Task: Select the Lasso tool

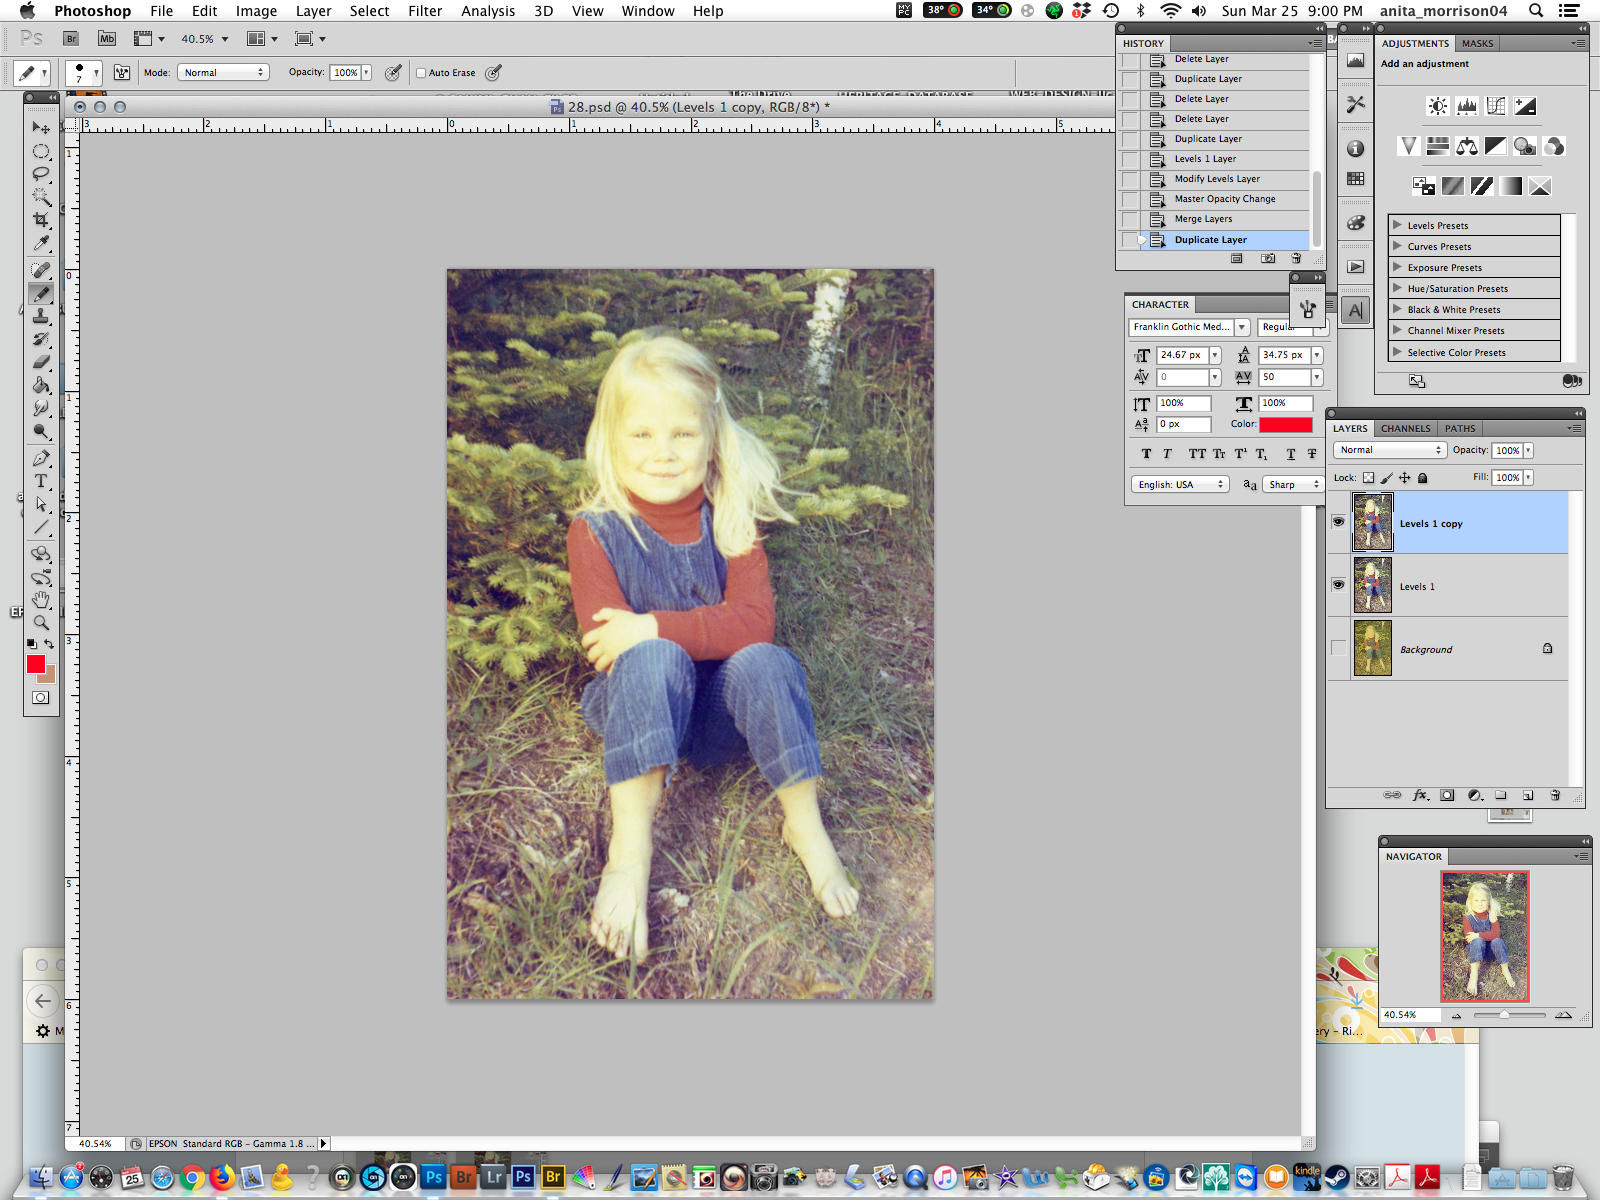Action: pos(41,174)
